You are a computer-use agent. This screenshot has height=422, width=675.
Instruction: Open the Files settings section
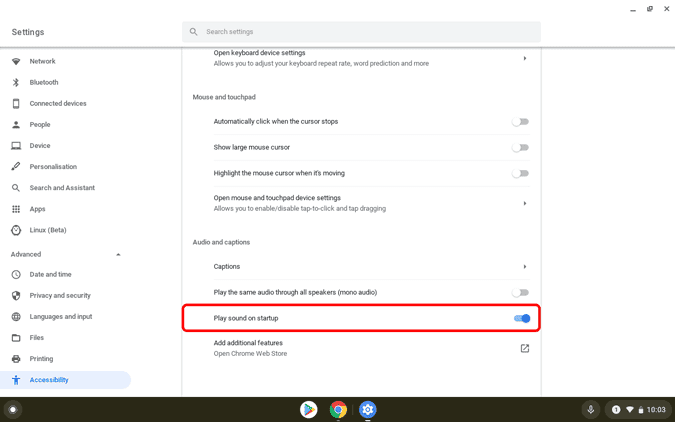click(x=37, y=338)
